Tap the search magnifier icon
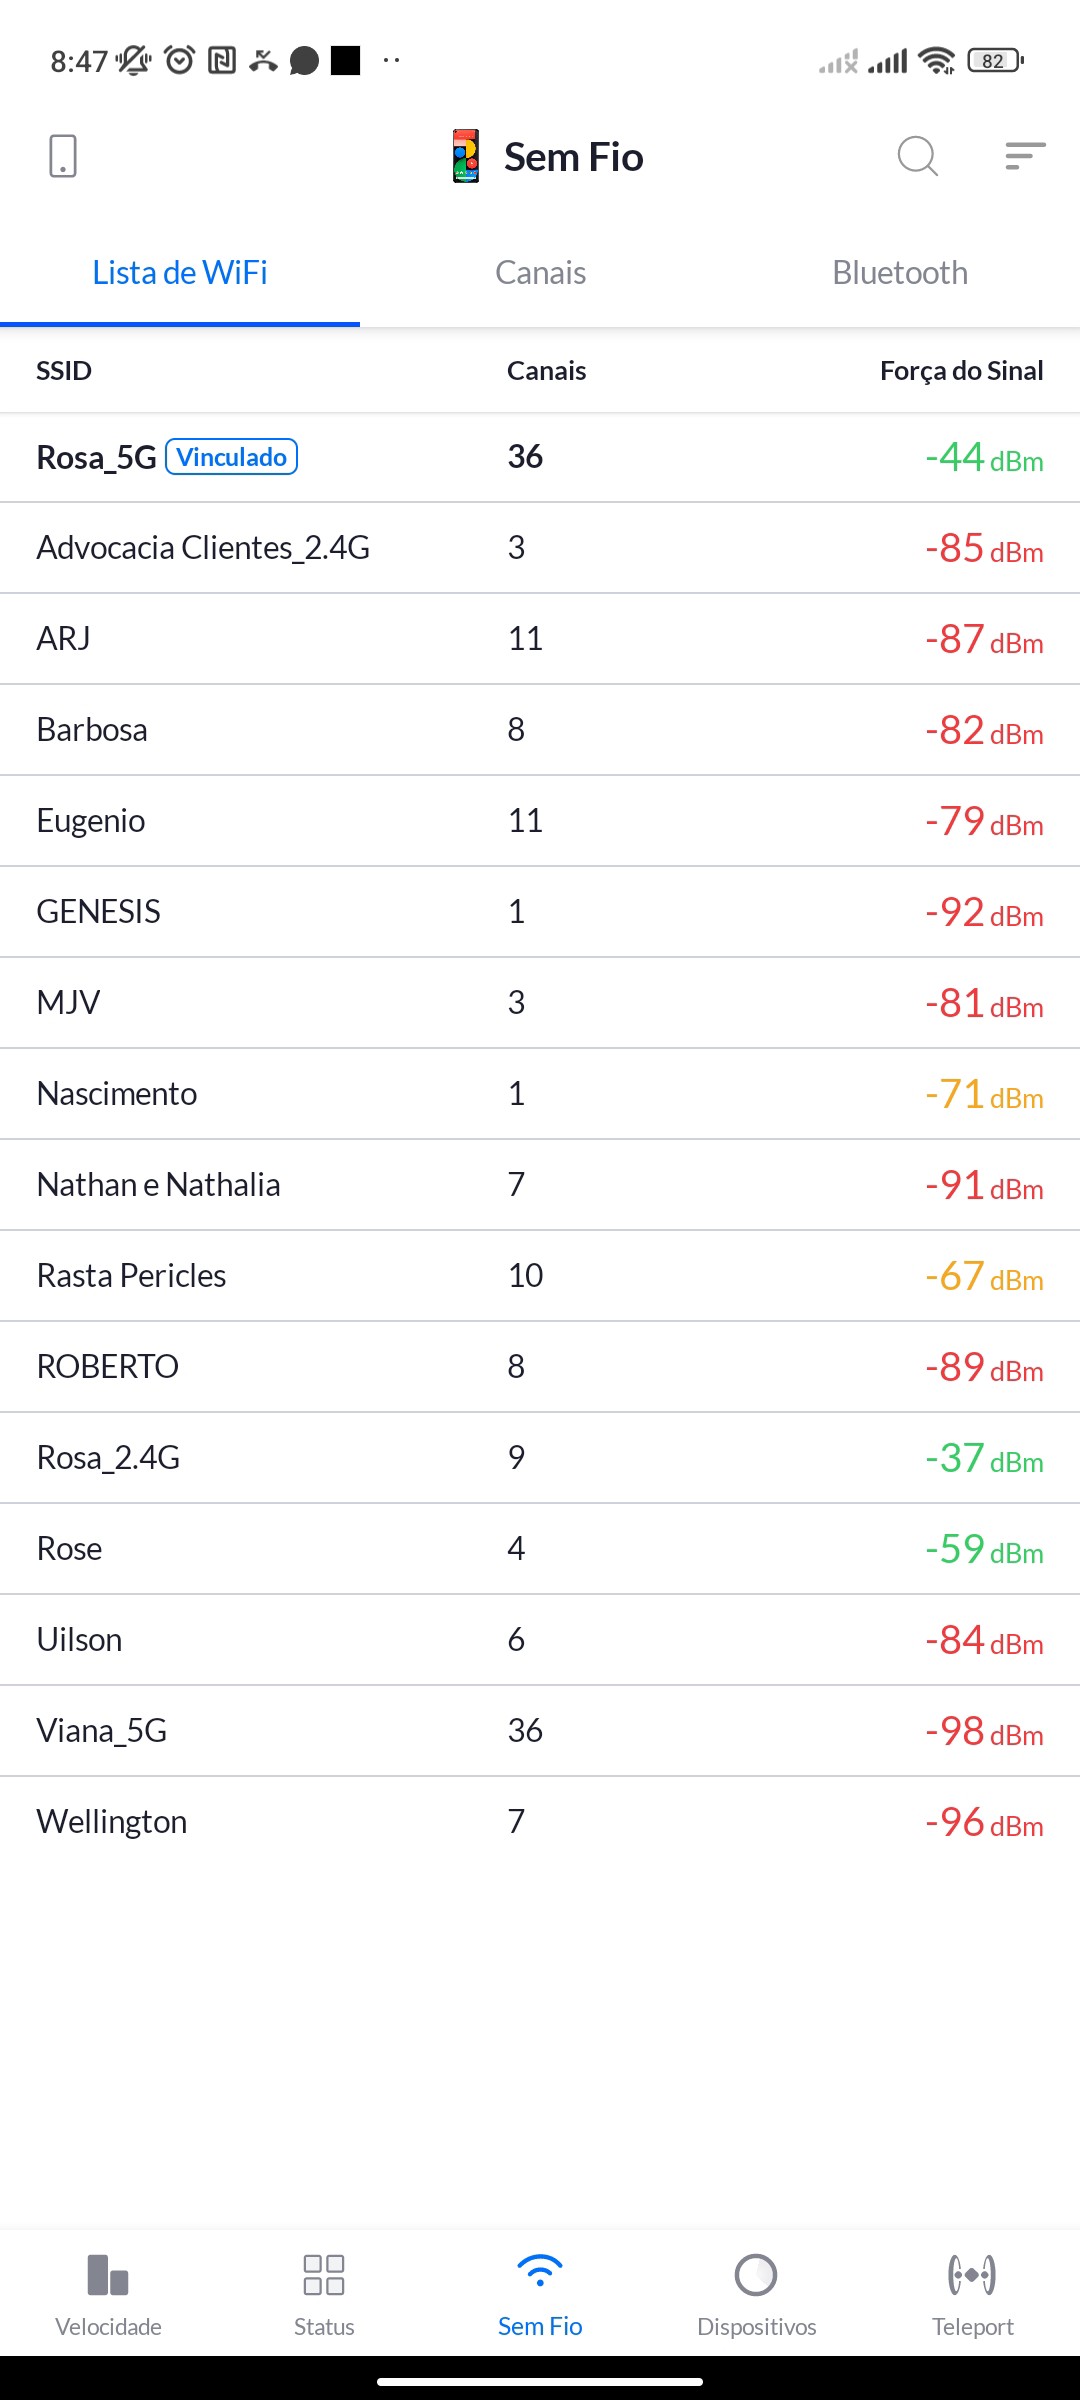This screenshot has height=2400, width=1080. [917, 156]
